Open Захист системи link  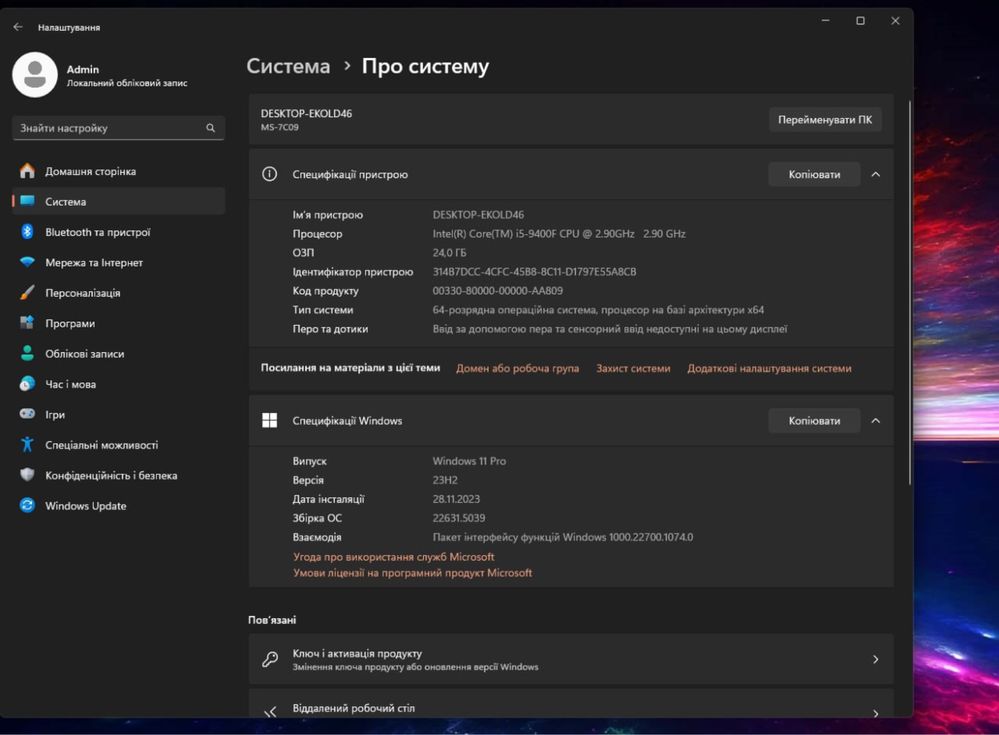pos(633,368)
